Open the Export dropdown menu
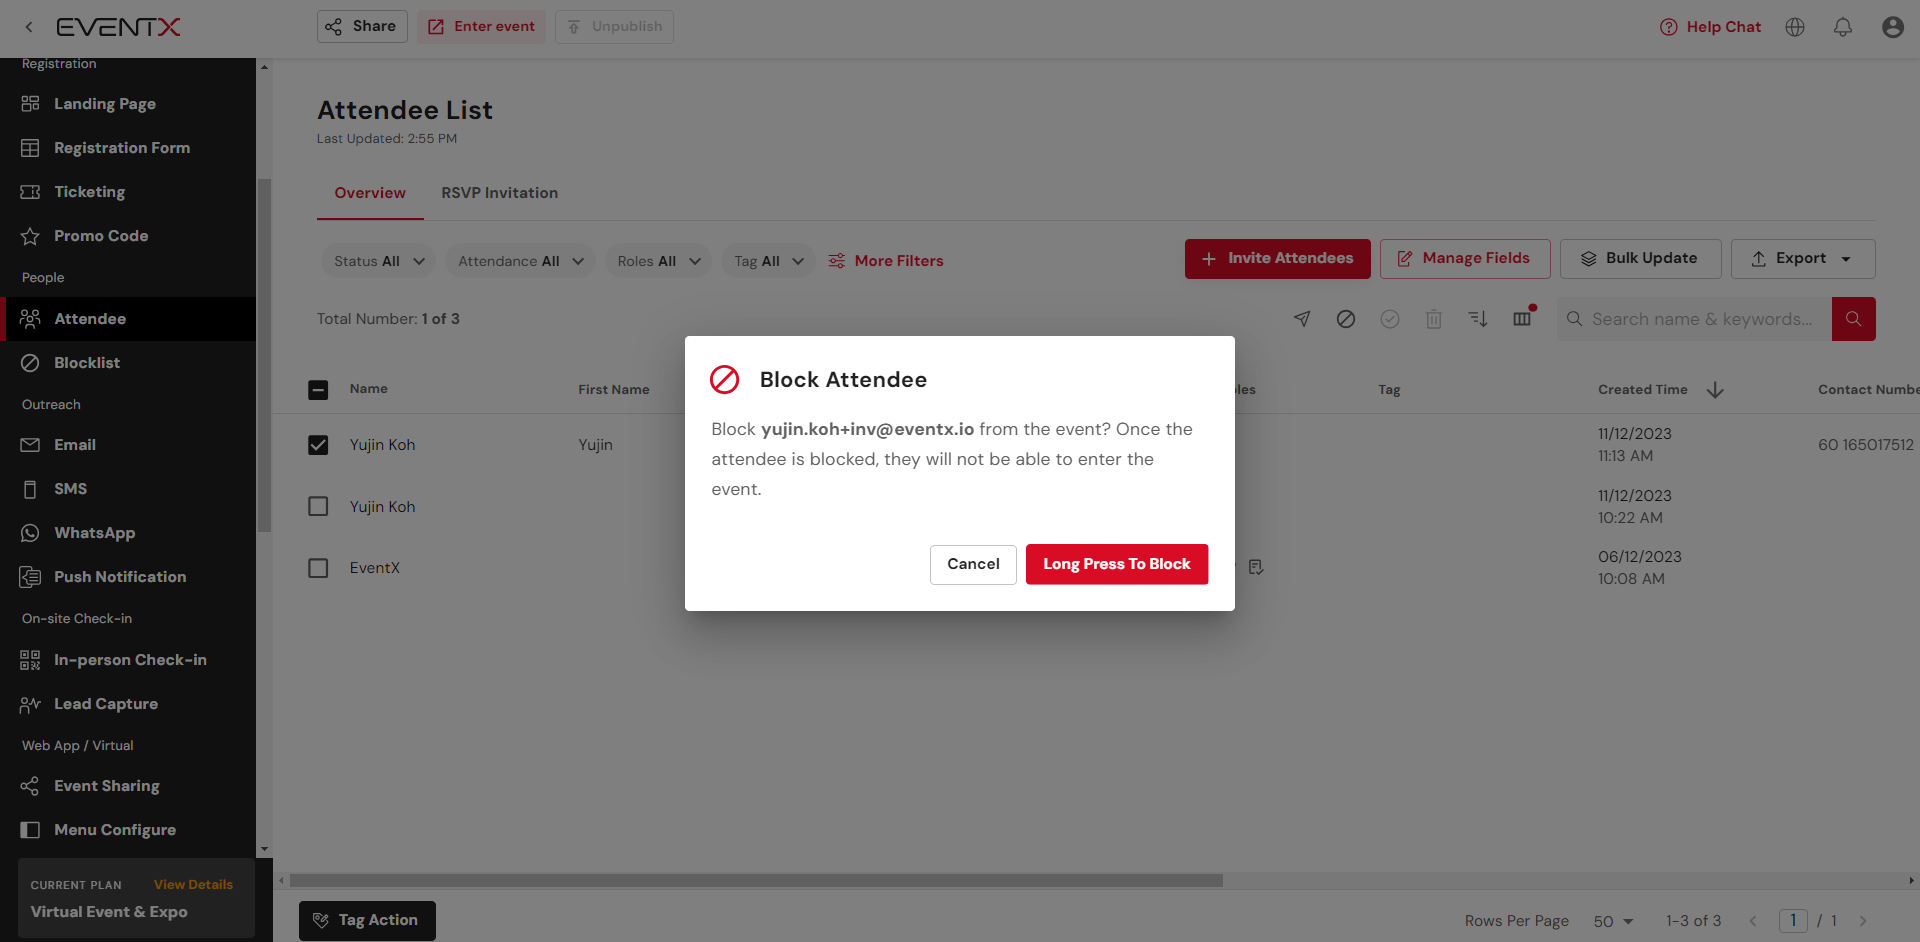 (1802, 259)
